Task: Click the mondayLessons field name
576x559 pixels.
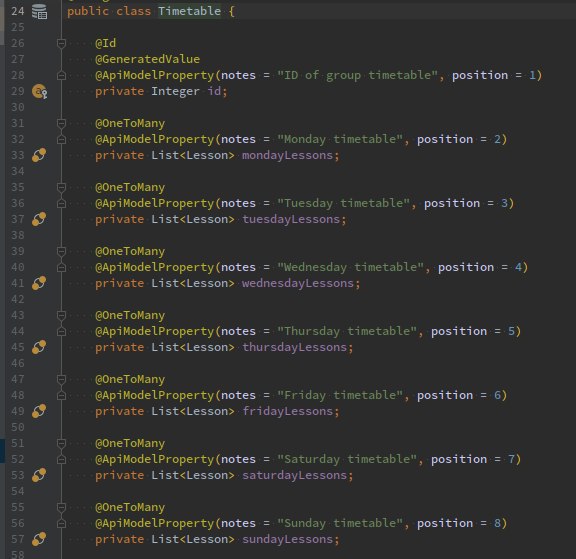Action: click(287, 155)
